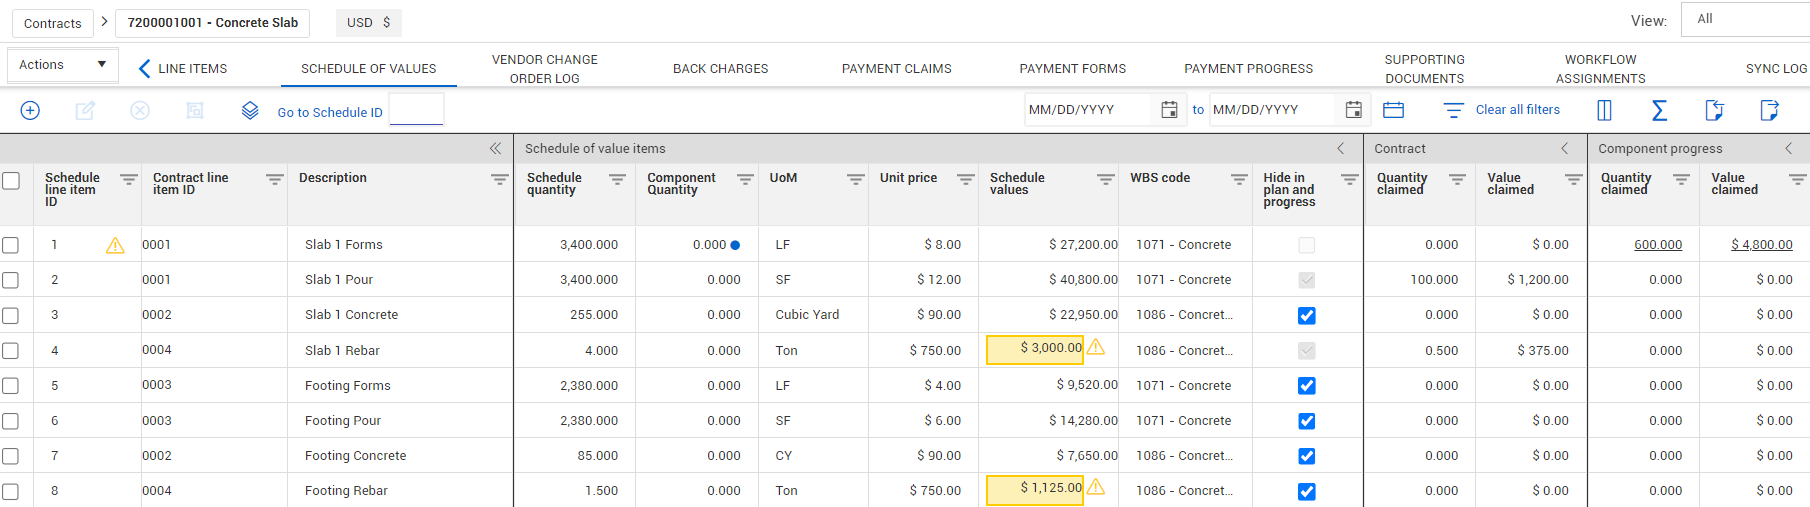Uncheck Hide in plan for Slab 1 Concrete
This screenshot has height=507, width=1810.
tap(1306, 316)
